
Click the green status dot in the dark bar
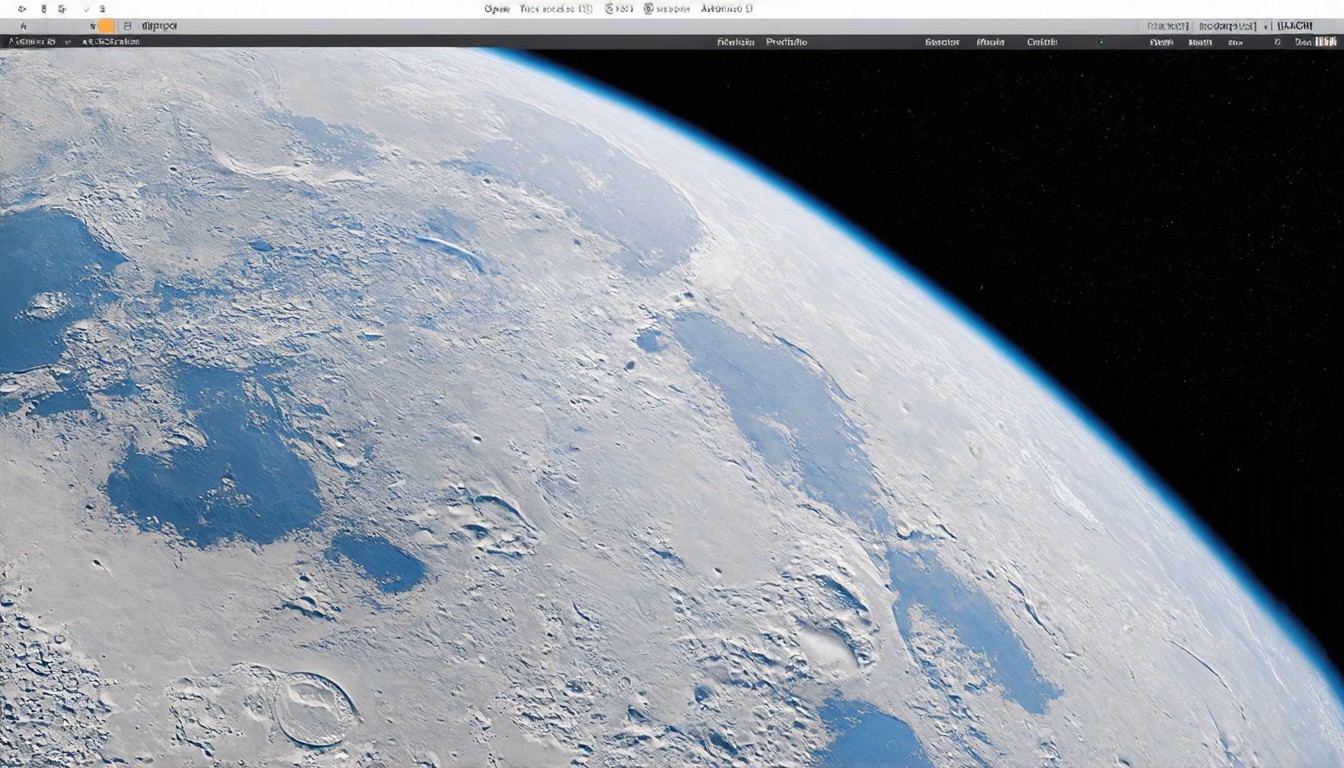(1101, 42)
